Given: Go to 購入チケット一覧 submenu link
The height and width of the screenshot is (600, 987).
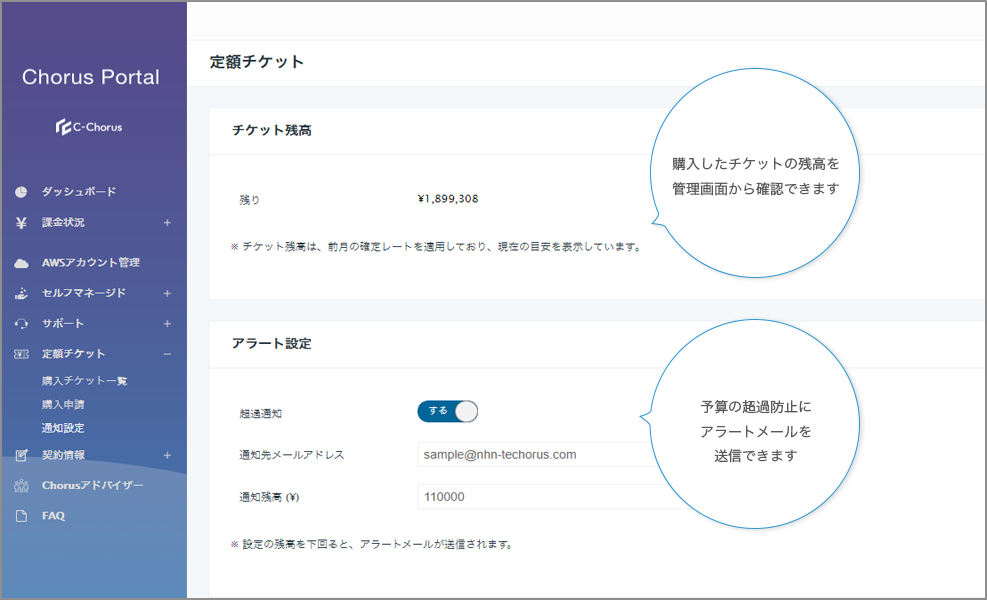Looking at the screenshot, I should tap(84, 381).
